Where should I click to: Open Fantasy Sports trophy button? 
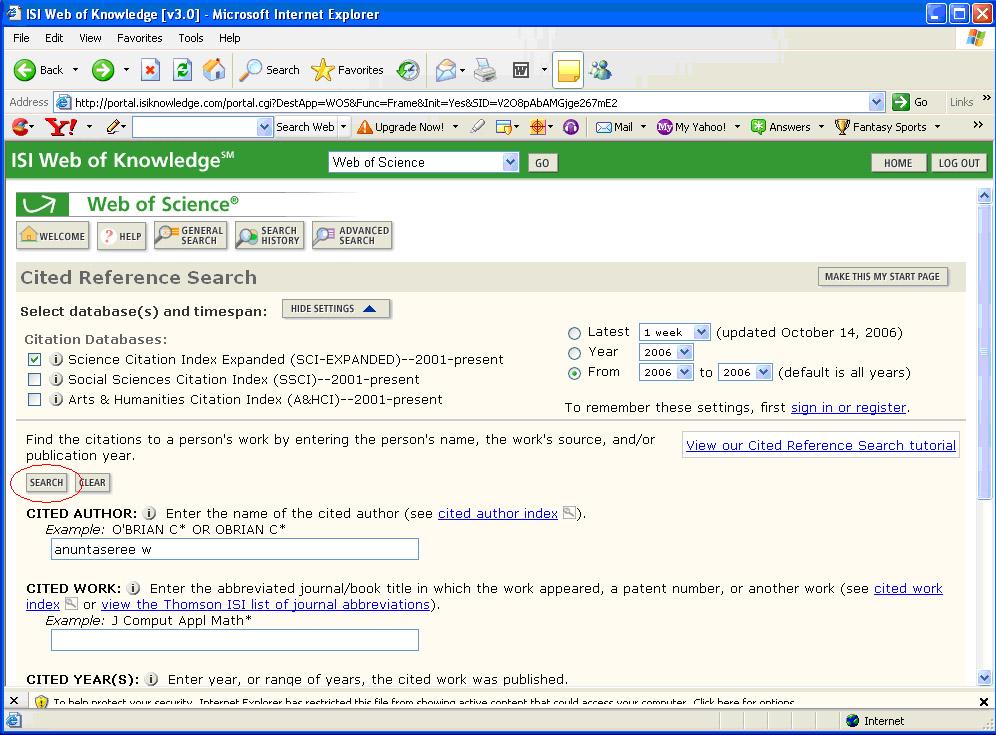(x=880, y=127)
